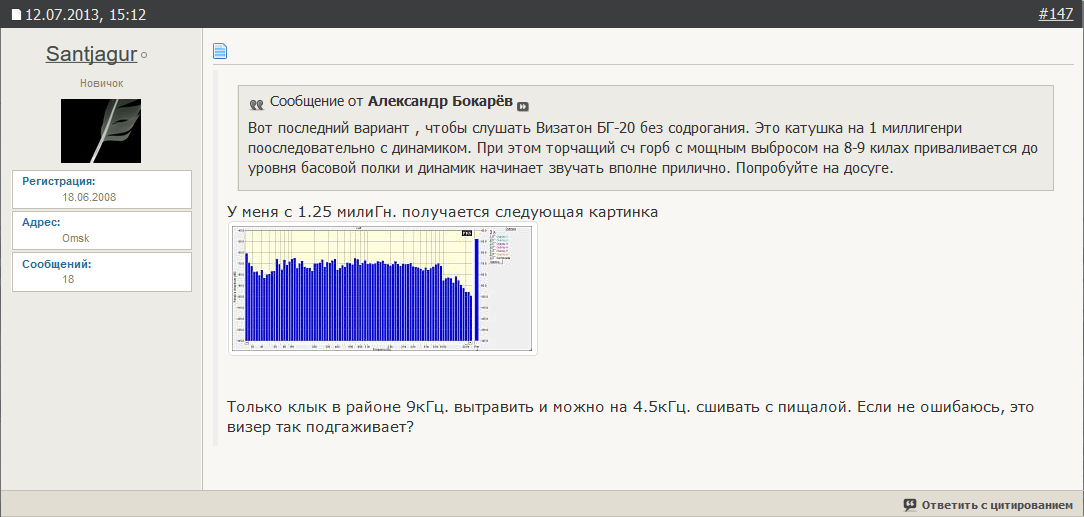This screenshot has width=1084, height=517.
Task: Click the view-original-post arrow after Александр Бокарёв
Action: pyautogui.click(x=523, y=106)
